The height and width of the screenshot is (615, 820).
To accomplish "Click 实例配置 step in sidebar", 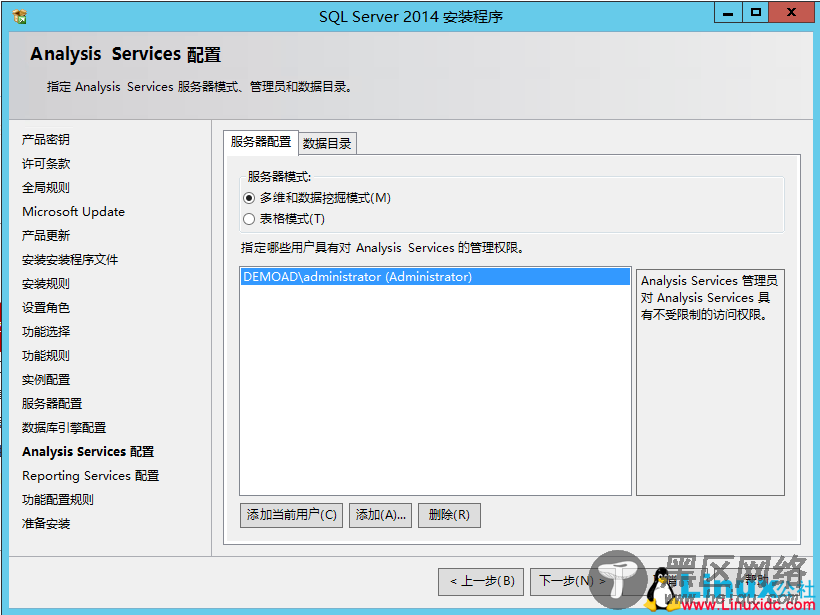I will 45,380.
